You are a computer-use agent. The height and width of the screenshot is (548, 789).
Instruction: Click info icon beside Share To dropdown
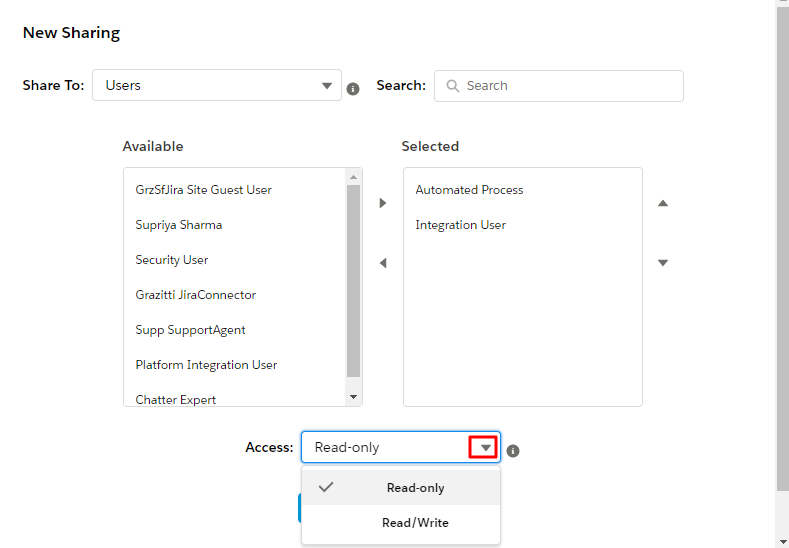coord(353,89)
